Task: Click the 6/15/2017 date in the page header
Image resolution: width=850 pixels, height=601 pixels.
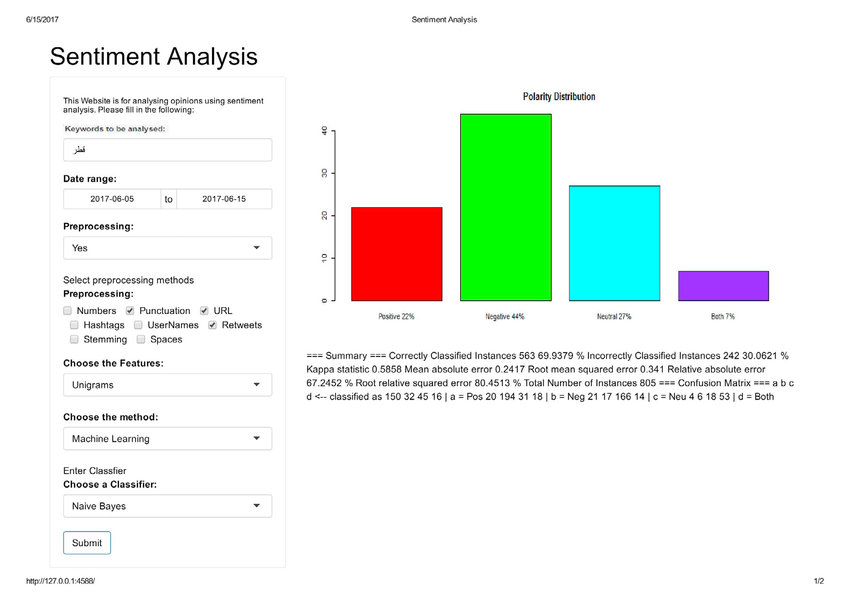Action: click(42, 20)
